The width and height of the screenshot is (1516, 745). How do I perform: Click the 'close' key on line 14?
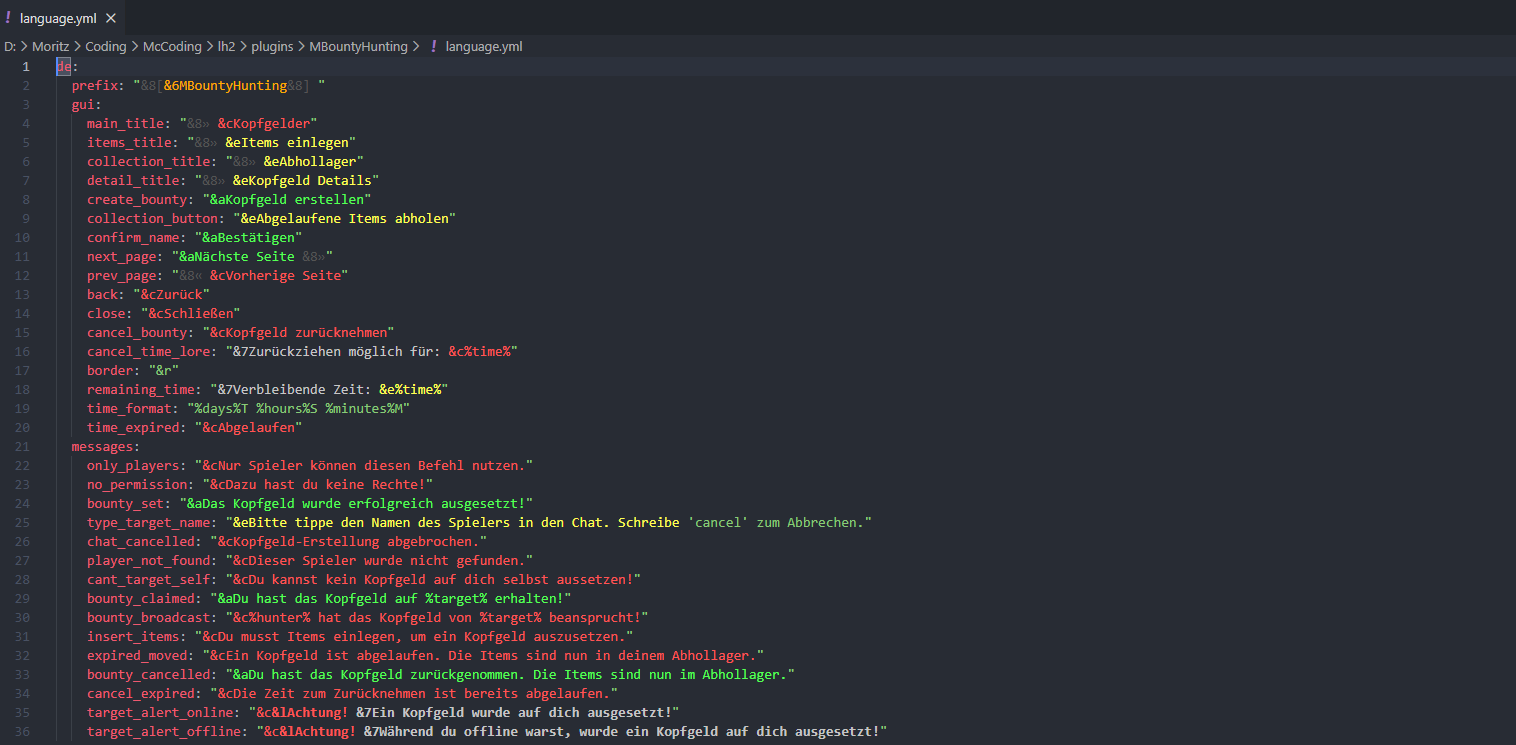106,313
